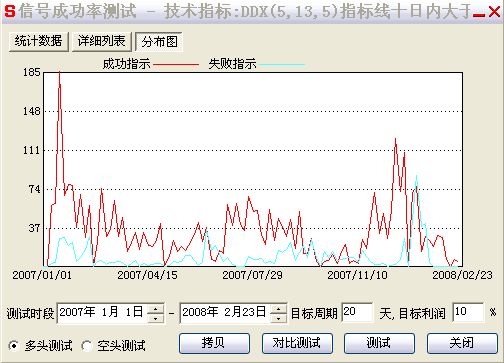Click the end date field 2008年2月23日
504x363 pixels.
(225, 313)
